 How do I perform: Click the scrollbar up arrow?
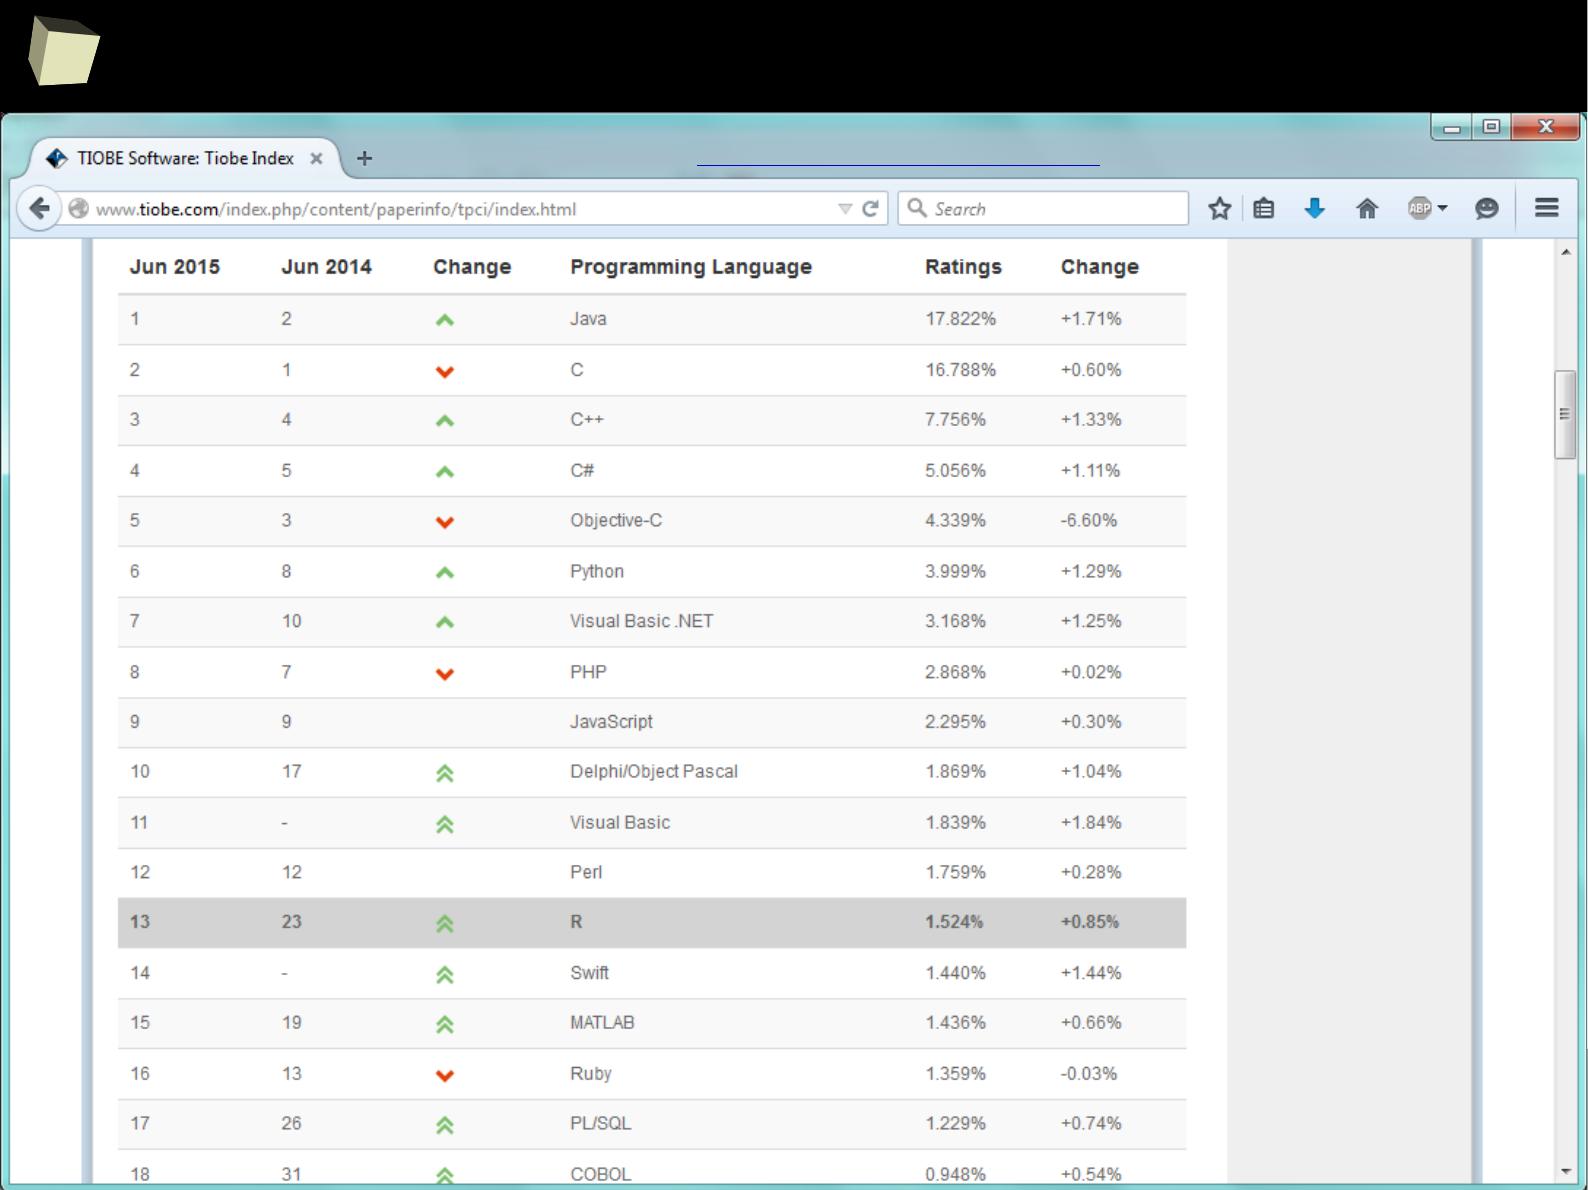pos(1565,251)
